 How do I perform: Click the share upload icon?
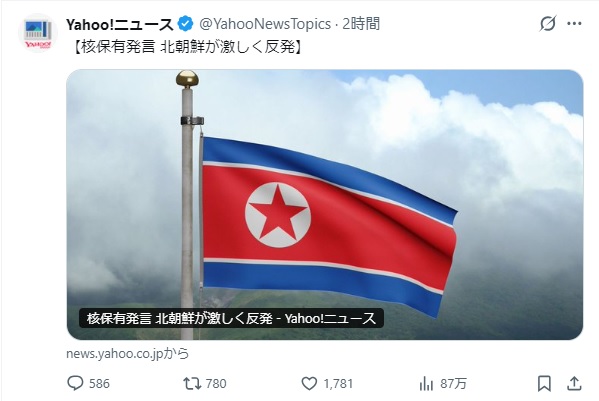[574, 383]
